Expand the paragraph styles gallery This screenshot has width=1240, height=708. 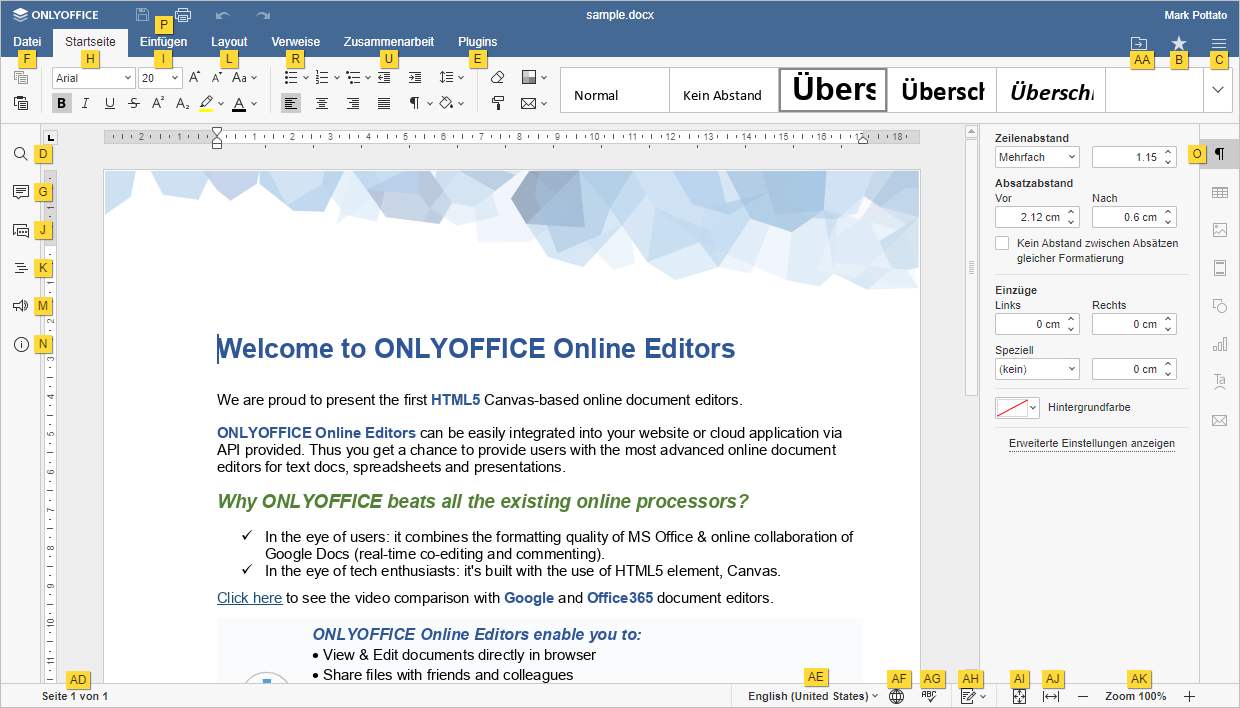[x=1218, y=90]
